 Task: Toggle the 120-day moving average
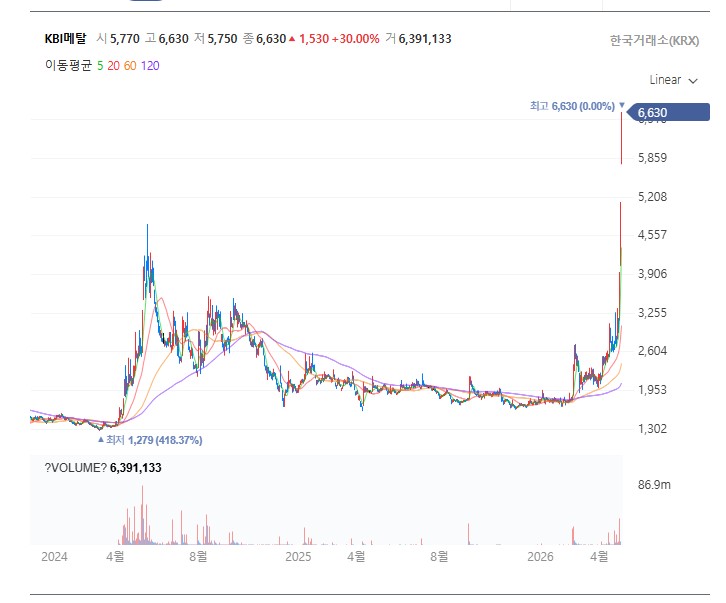tap(150, 66)
